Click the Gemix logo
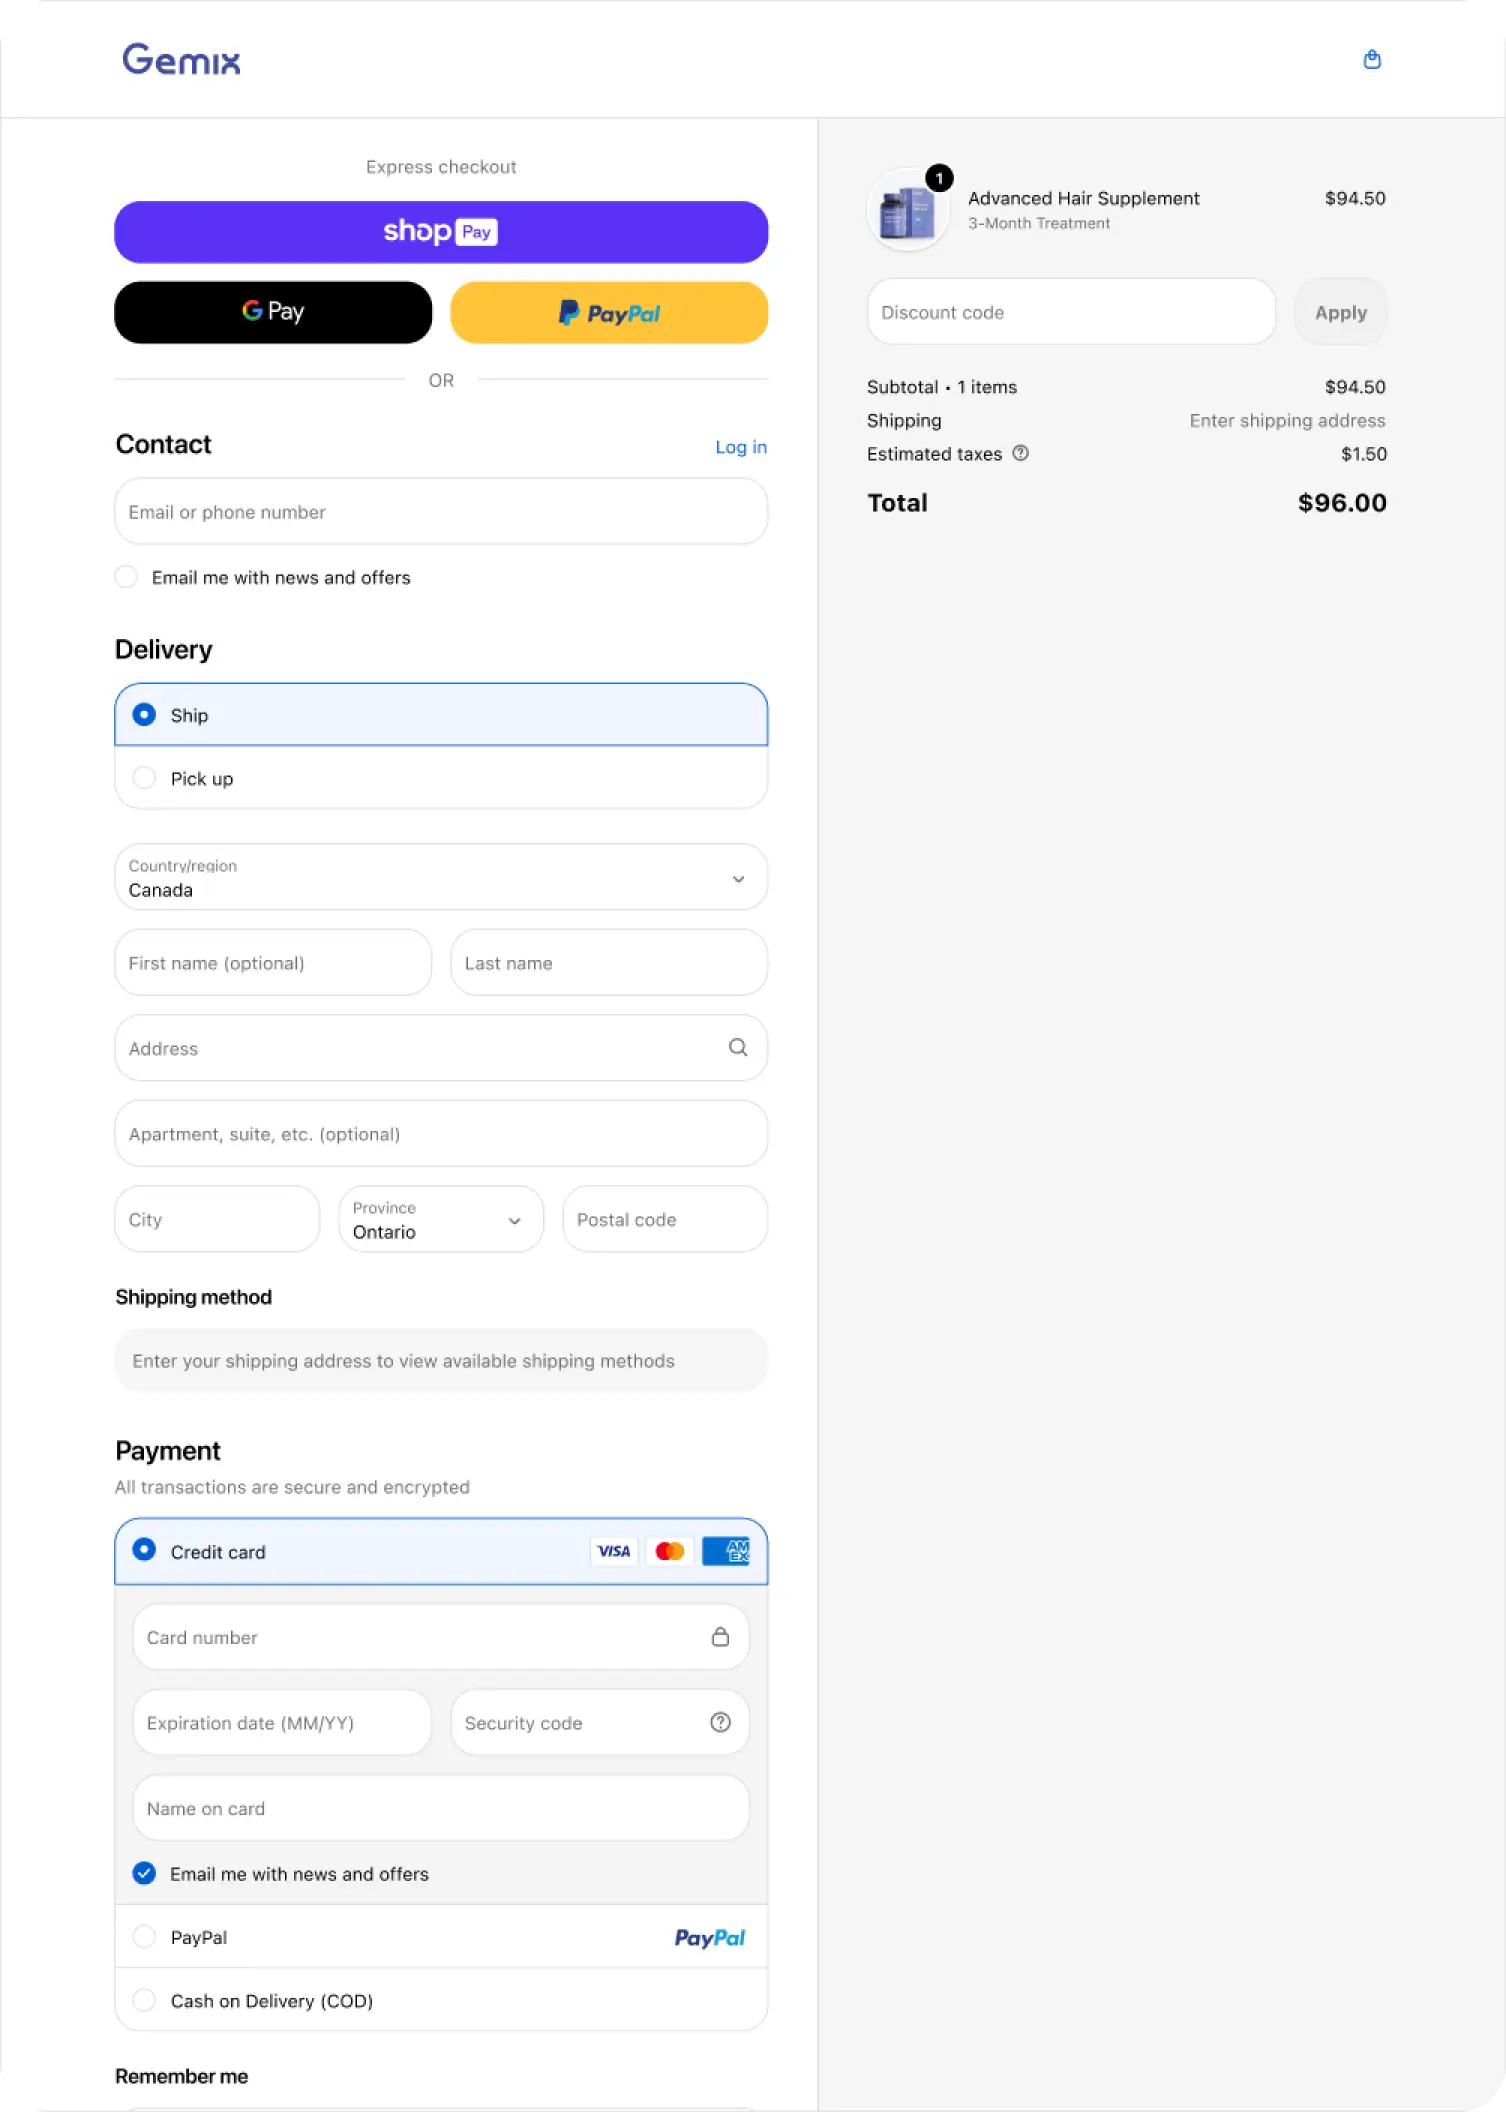This screenshot has height=2112, width=1506. point(181,59)
